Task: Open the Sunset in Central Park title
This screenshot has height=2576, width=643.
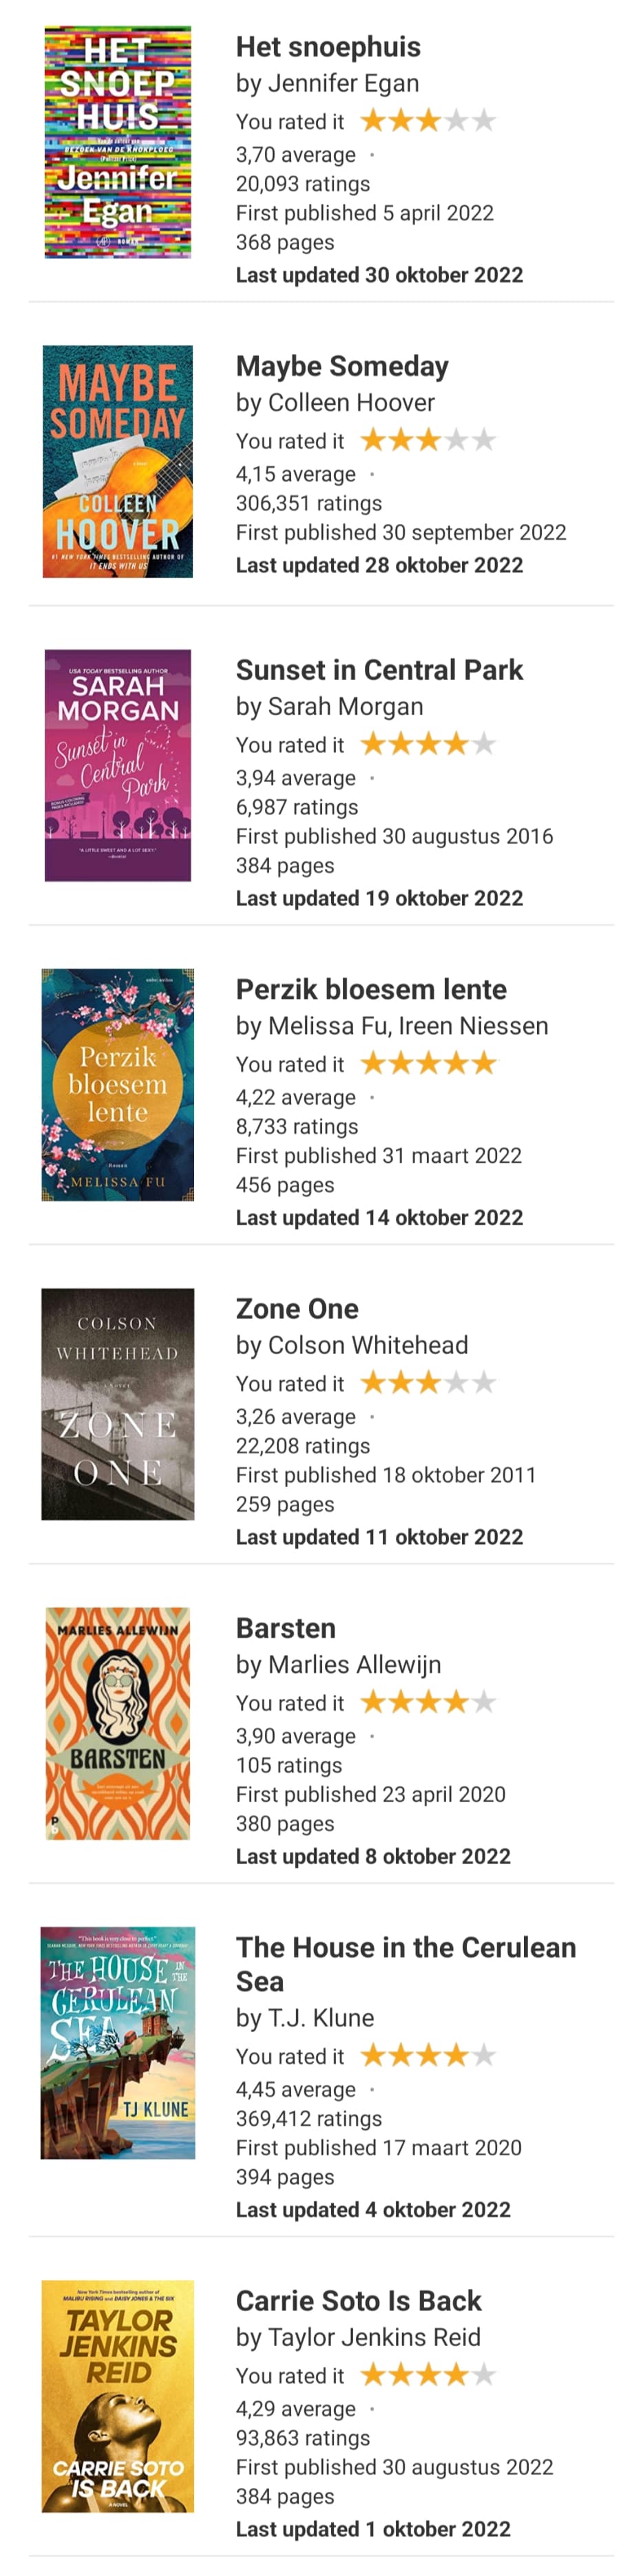Action: click(x=379, y=669)
